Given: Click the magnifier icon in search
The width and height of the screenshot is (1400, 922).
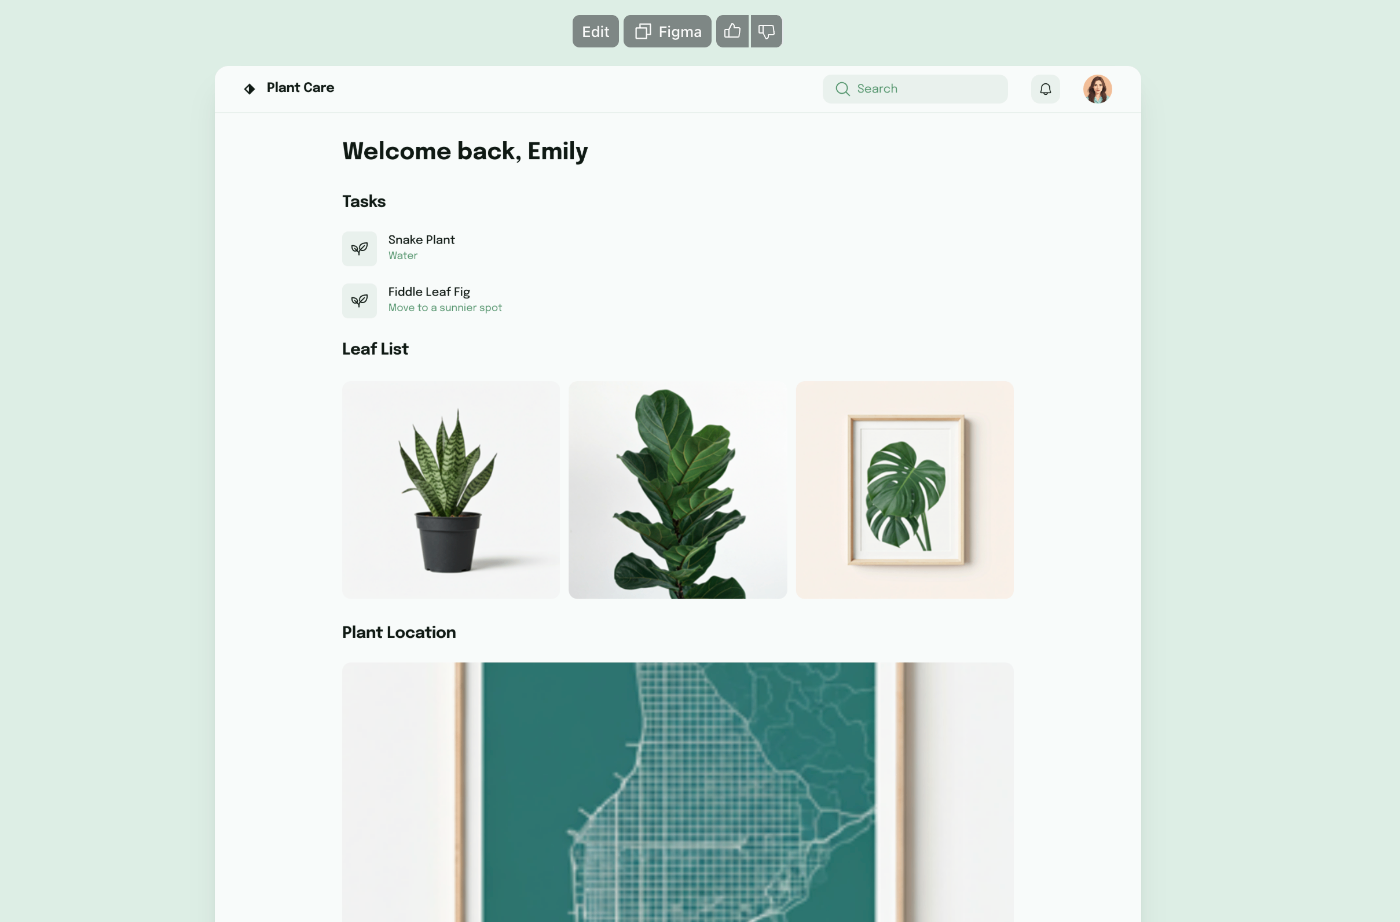Looking at the screenshot, I should (x=843, y=89).
